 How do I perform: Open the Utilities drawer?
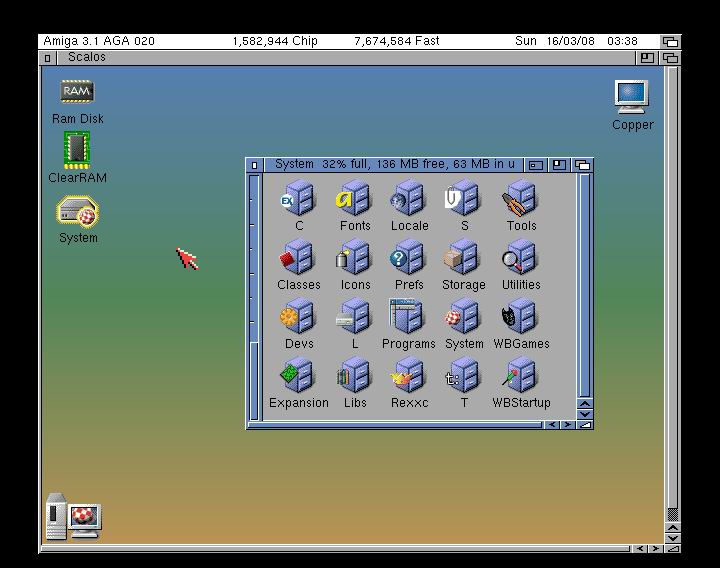tap(521, 257)
